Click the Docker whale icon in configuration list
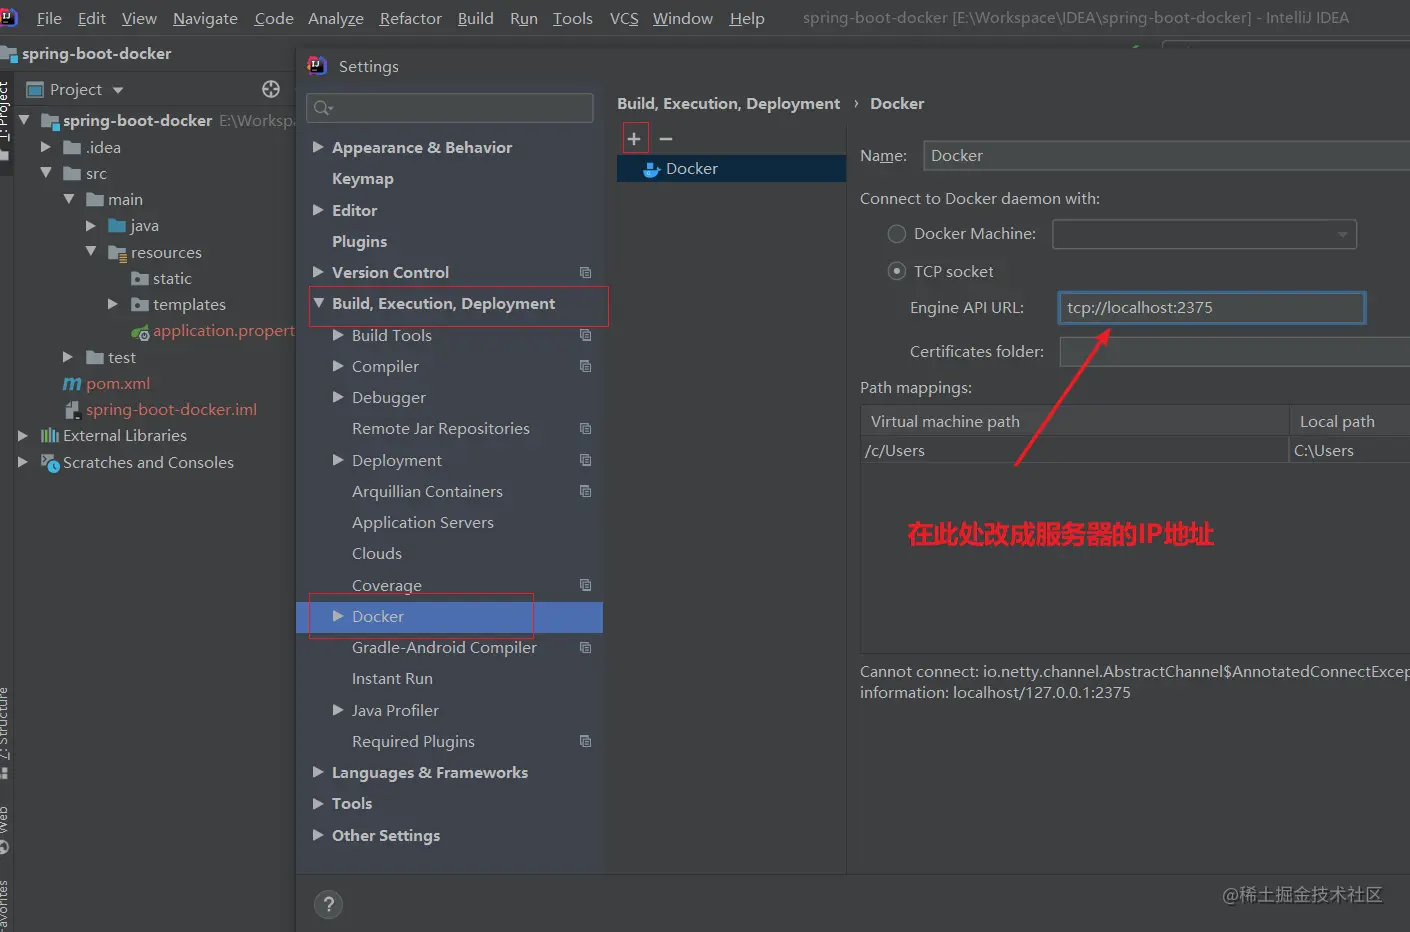Image resolution: width=1410 pixels, height=932 pixels. pyautogui.click(x=651, y=169)
